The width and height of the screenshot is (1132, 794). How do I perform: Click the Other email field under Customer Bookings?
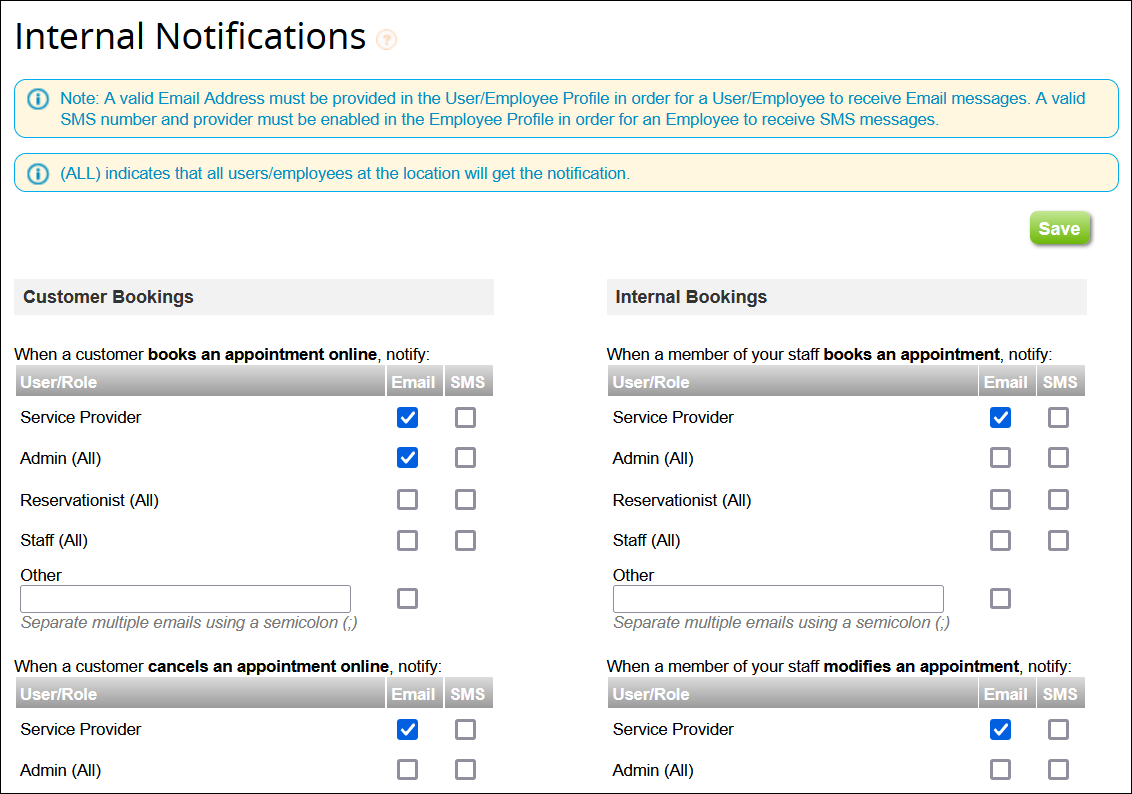185,598
